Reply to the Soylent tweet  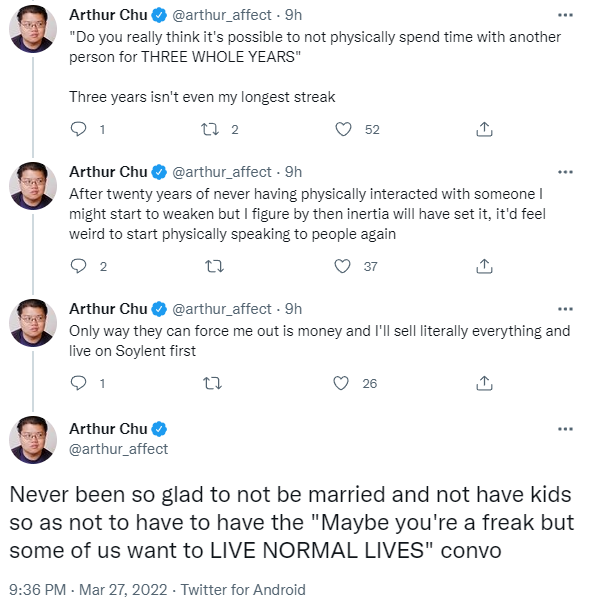(78, 383)
